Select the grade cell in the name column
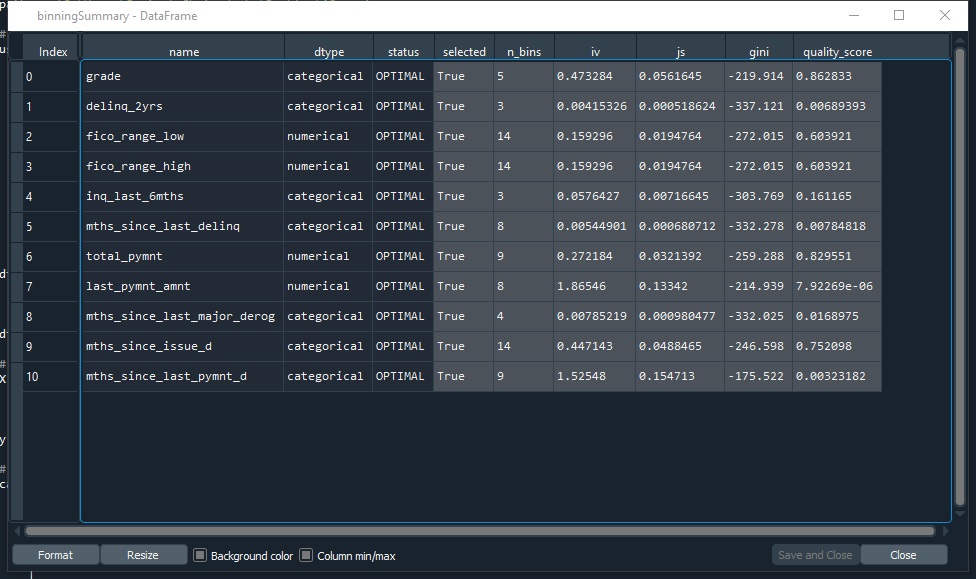976x579 pixels. click(184, 76)
